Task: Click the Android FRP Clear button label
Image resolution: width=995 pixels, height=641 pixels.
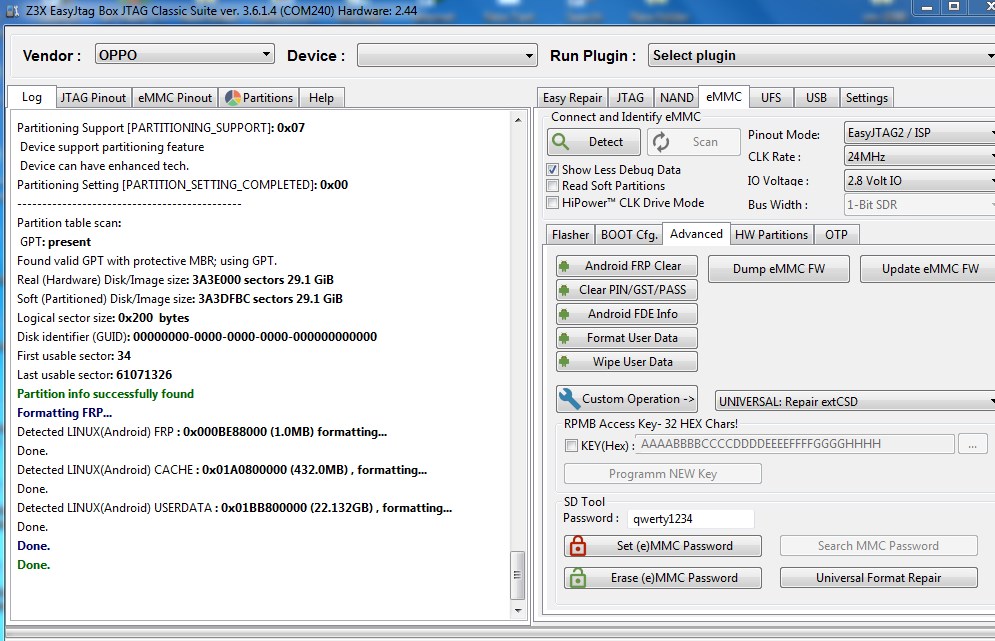Action: [633, 266]
